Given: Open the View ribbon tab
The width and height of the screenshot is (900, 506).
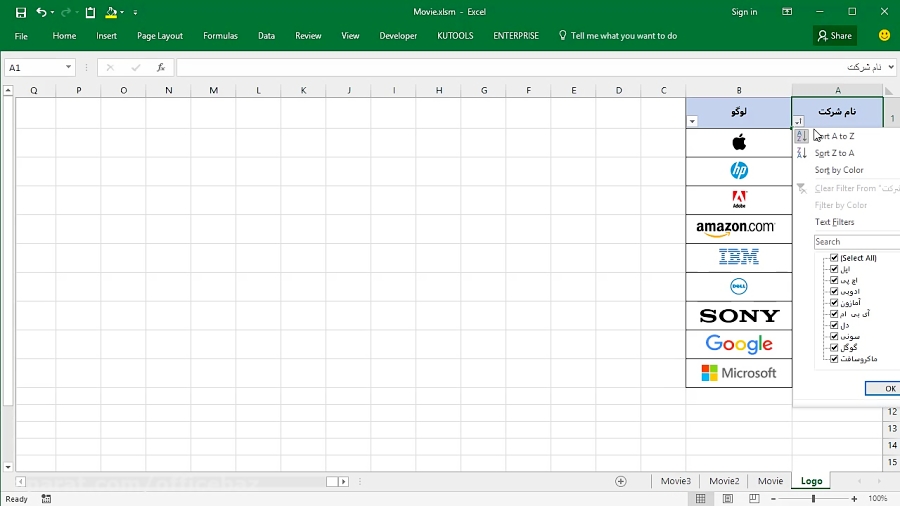Looking at the screenshot, I should click(350, 36).
